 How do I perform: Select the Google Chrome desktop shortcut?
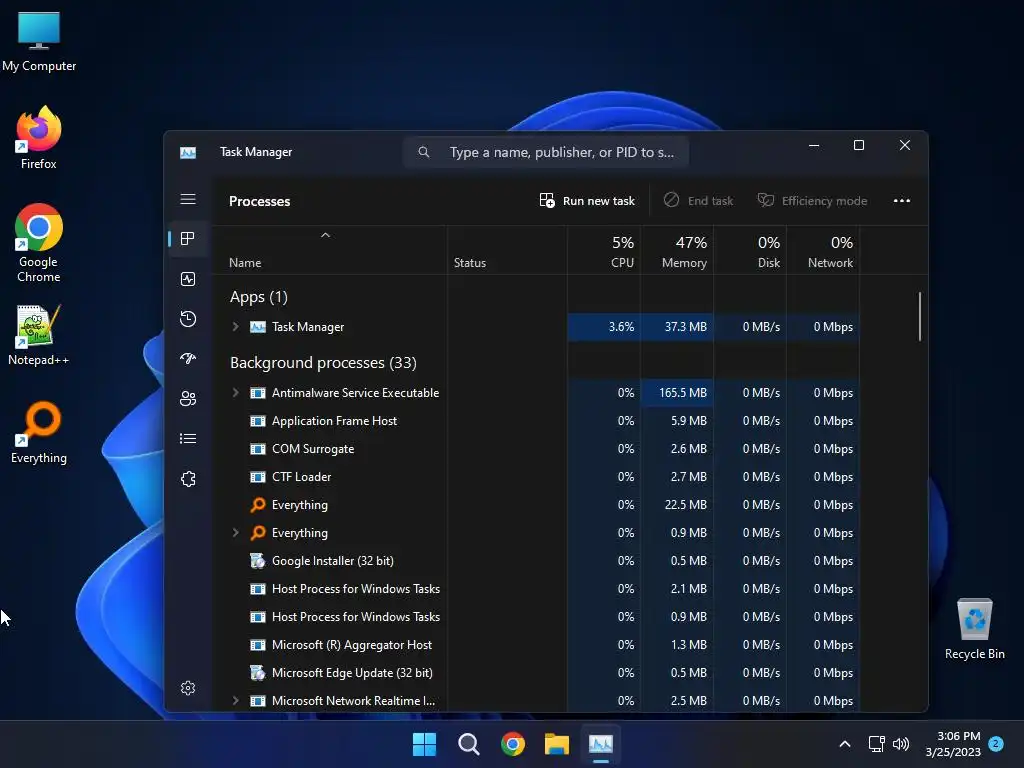click(x=39, y=243)
